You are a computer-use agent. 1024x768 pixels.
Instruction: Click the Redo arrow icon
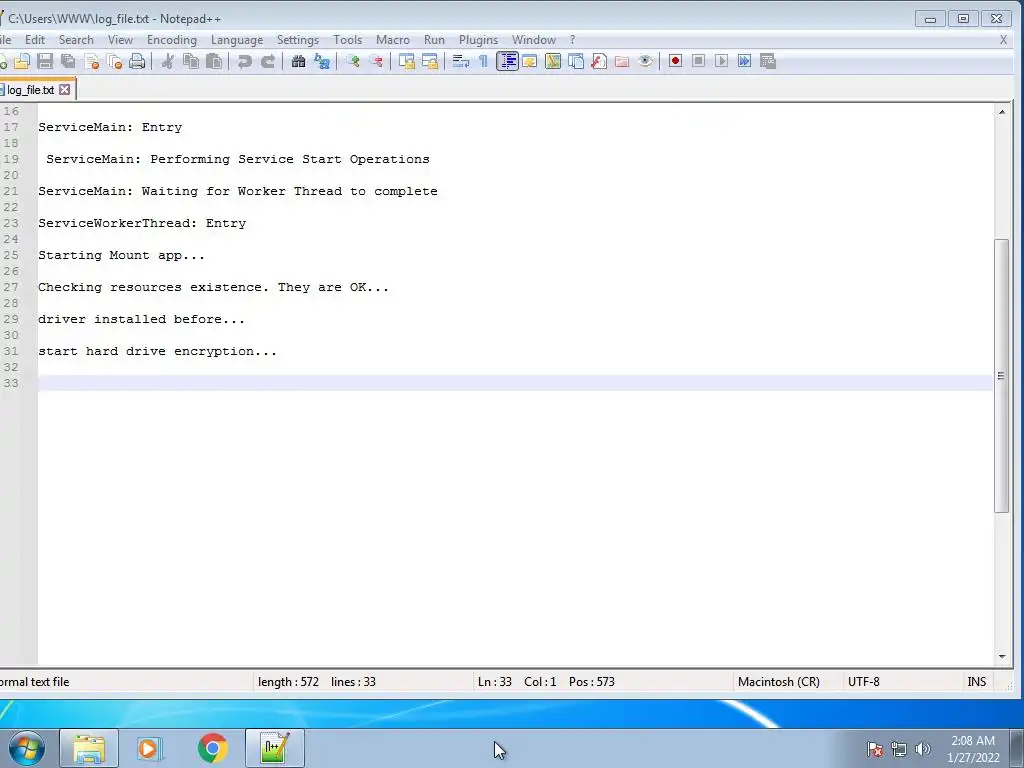click(x=268, y=61)
